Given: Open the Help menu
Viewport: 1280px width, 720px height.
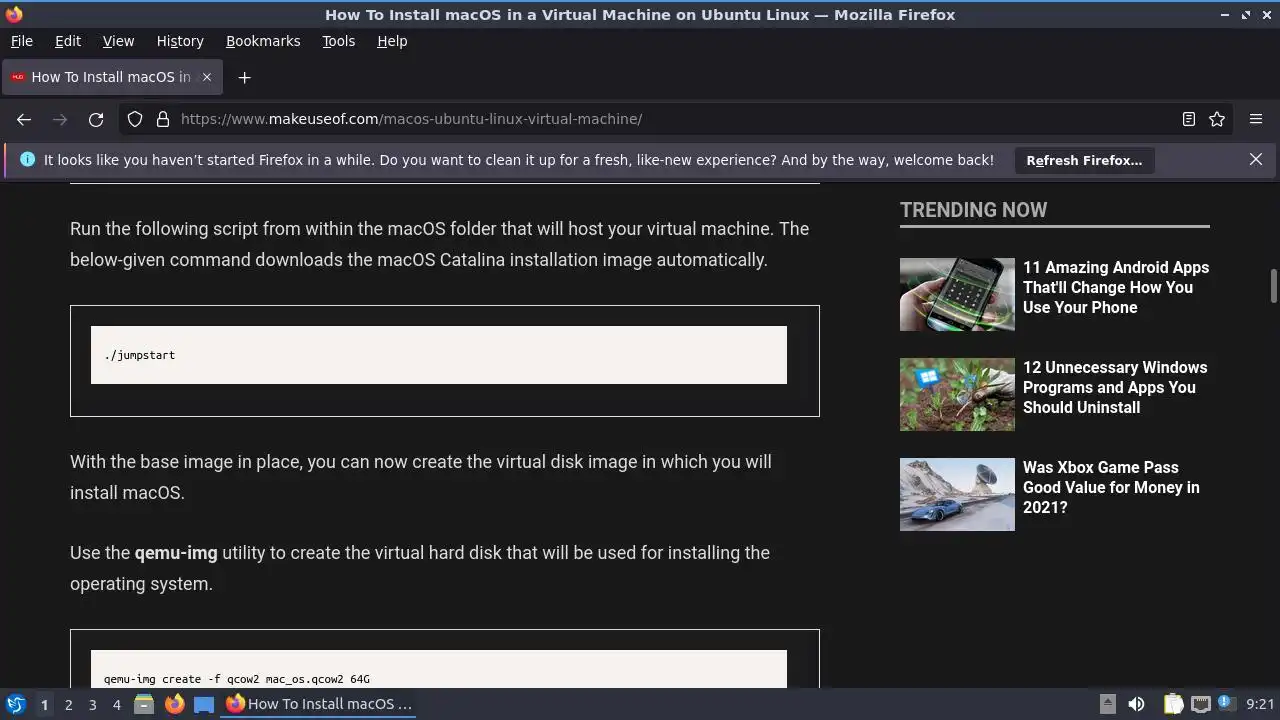Looking at the screenshot, I should pos(392,41).
